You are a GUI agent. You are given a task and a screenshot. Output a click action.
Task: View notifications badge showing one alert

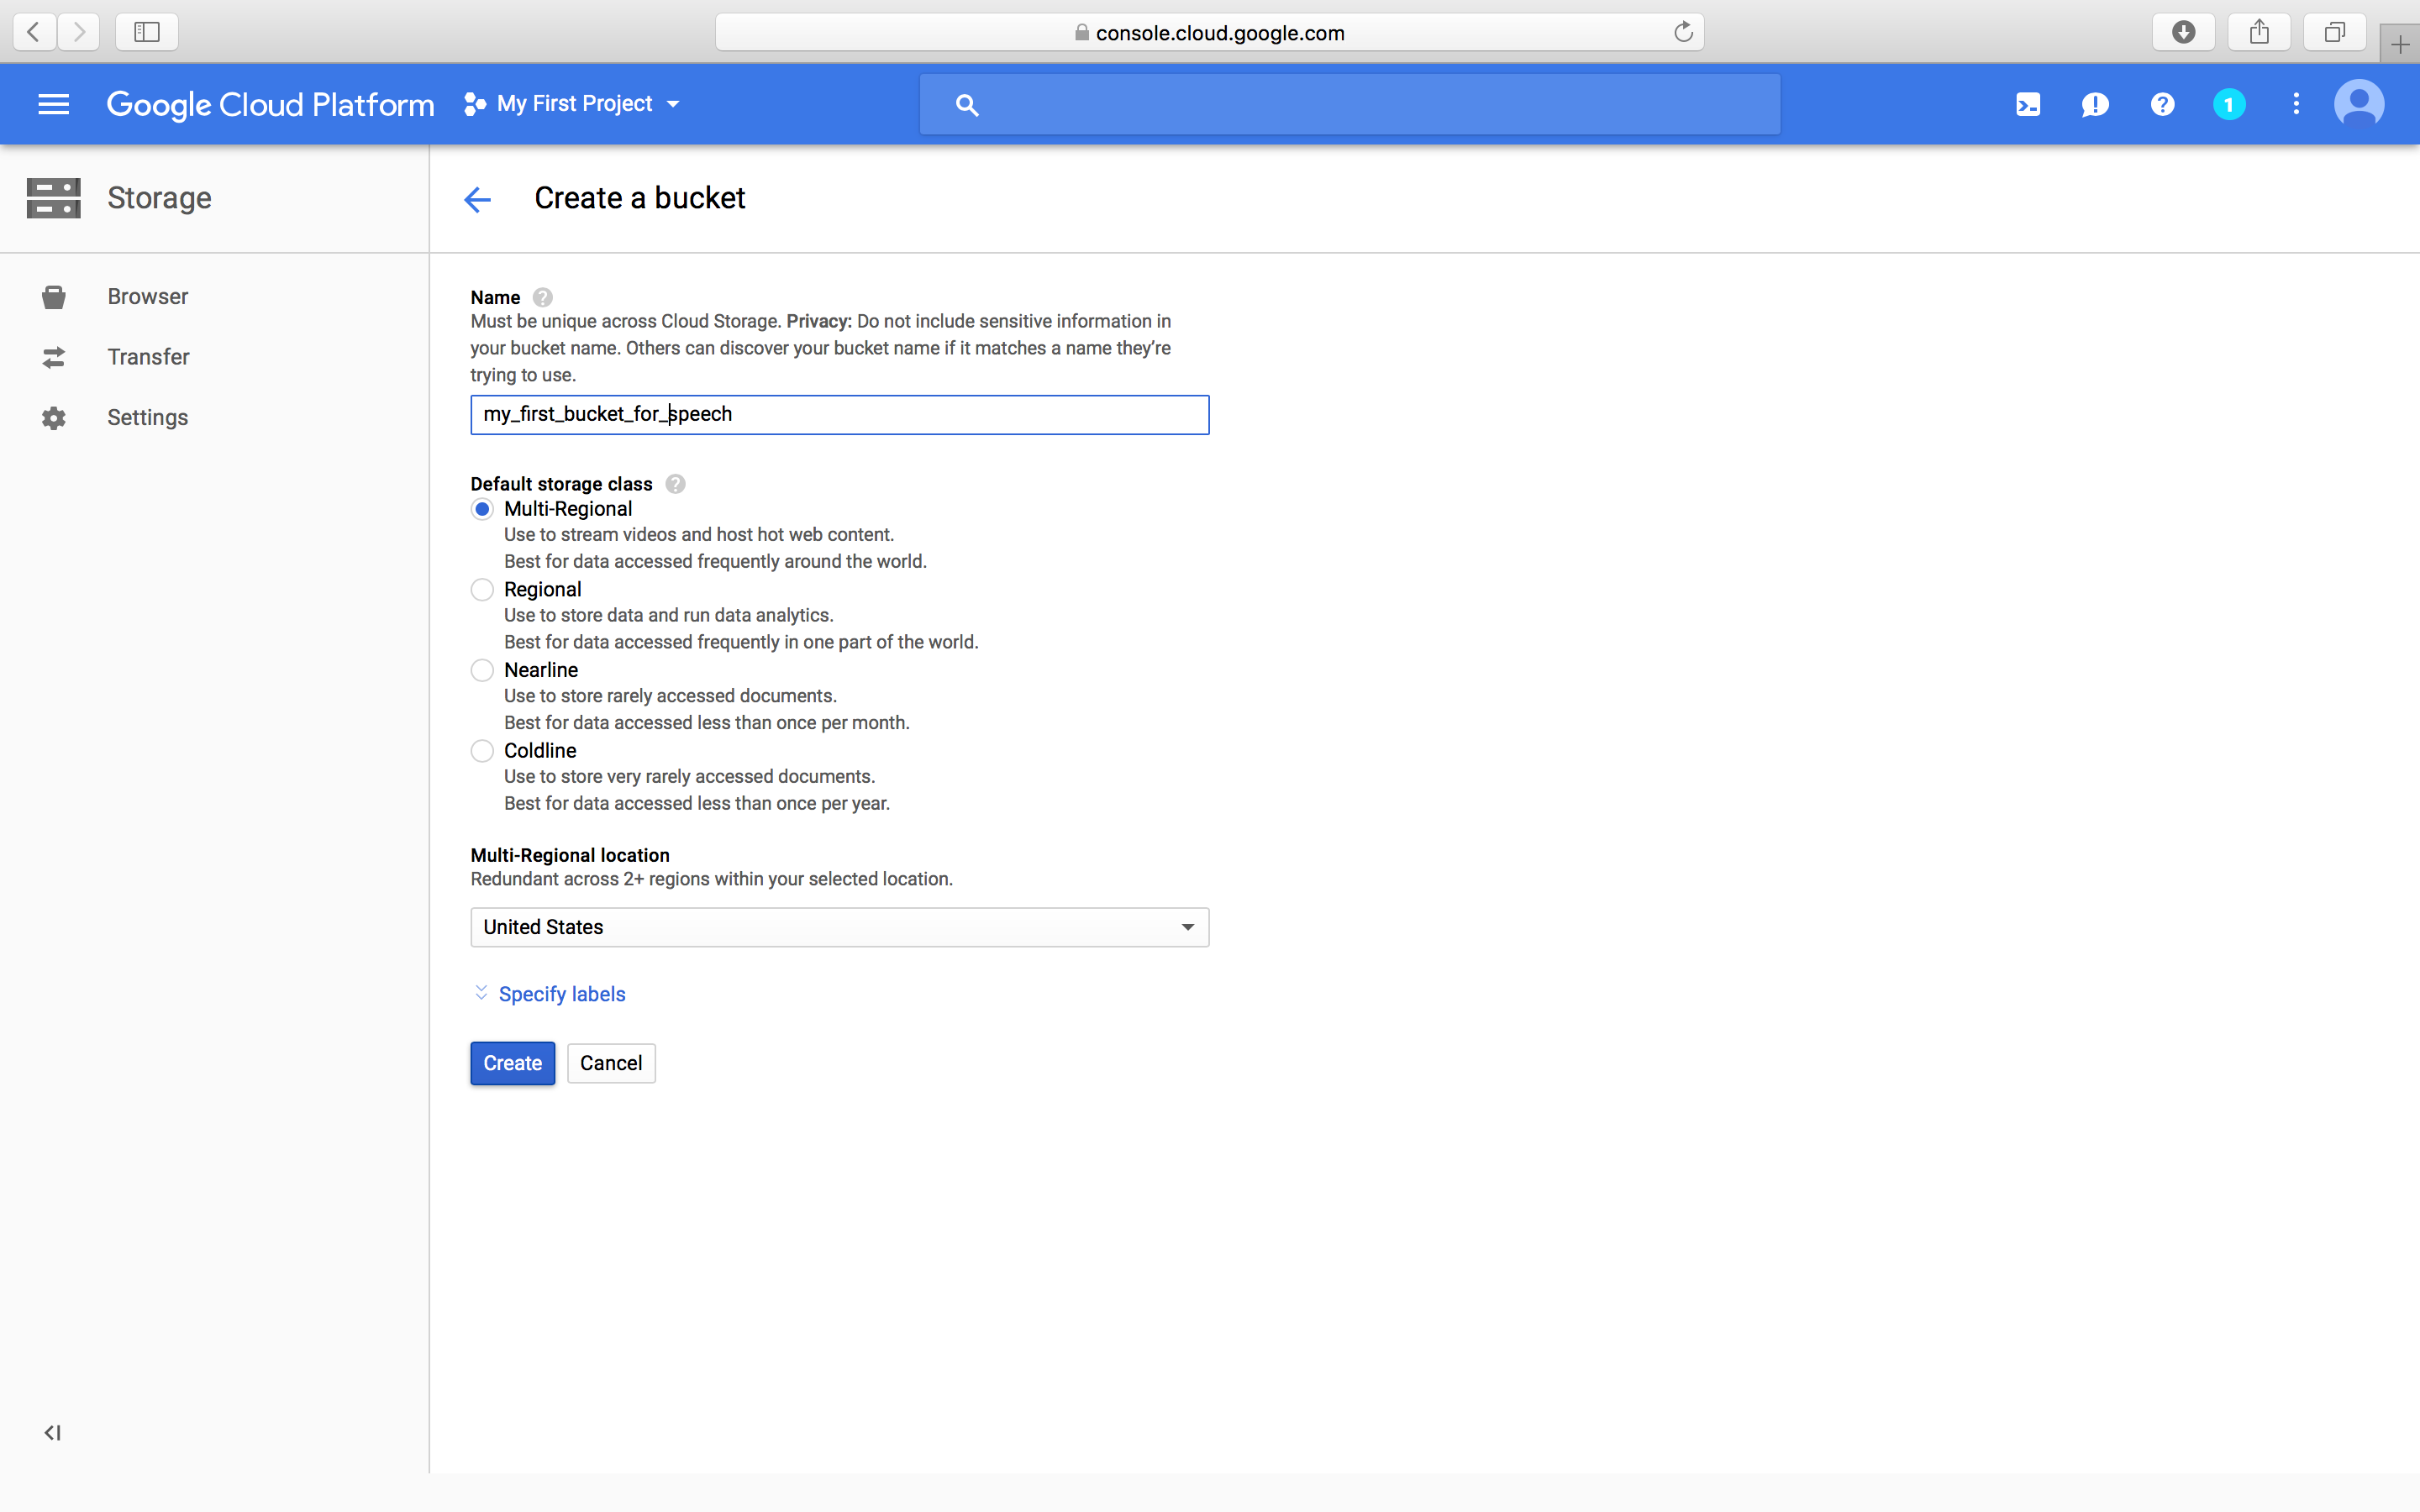point(2229,103)
